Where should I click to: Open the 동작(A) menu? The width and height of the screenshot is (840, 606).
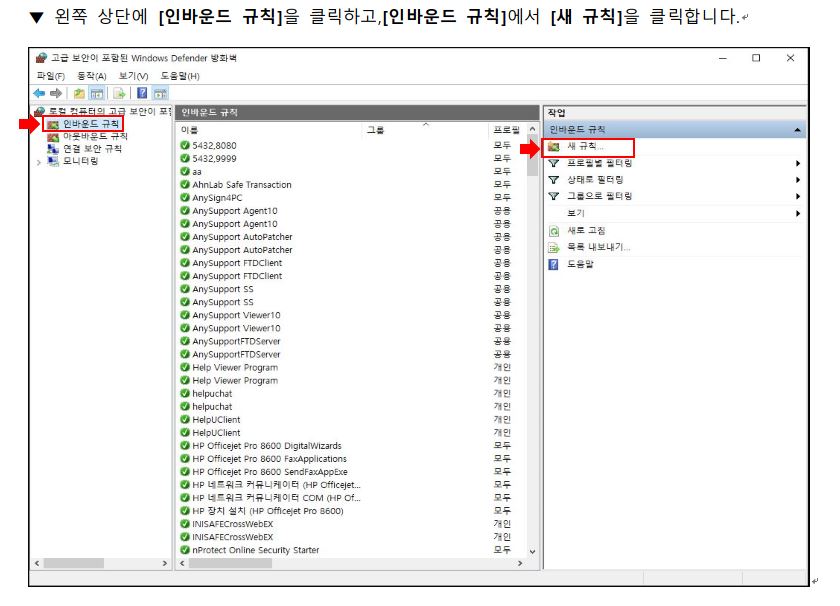point(92,76)
